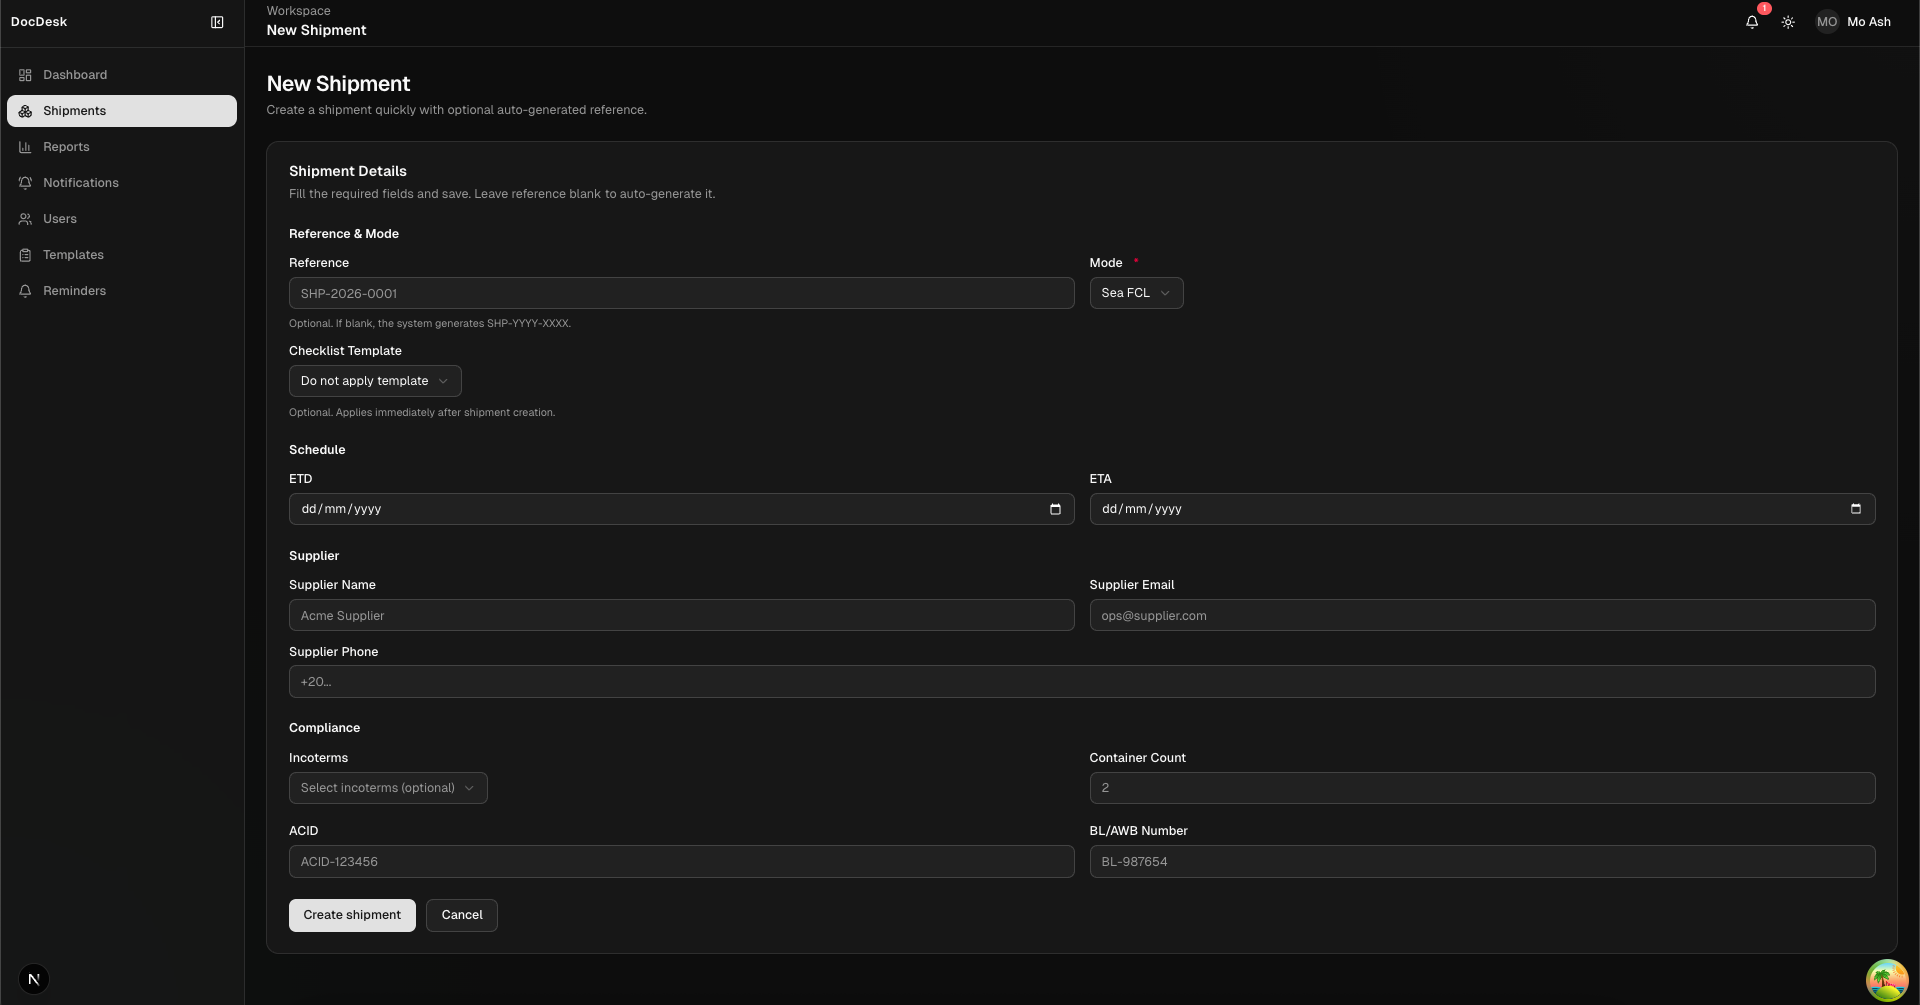Focus the Supplier Name field

click(x=682, y=615)
